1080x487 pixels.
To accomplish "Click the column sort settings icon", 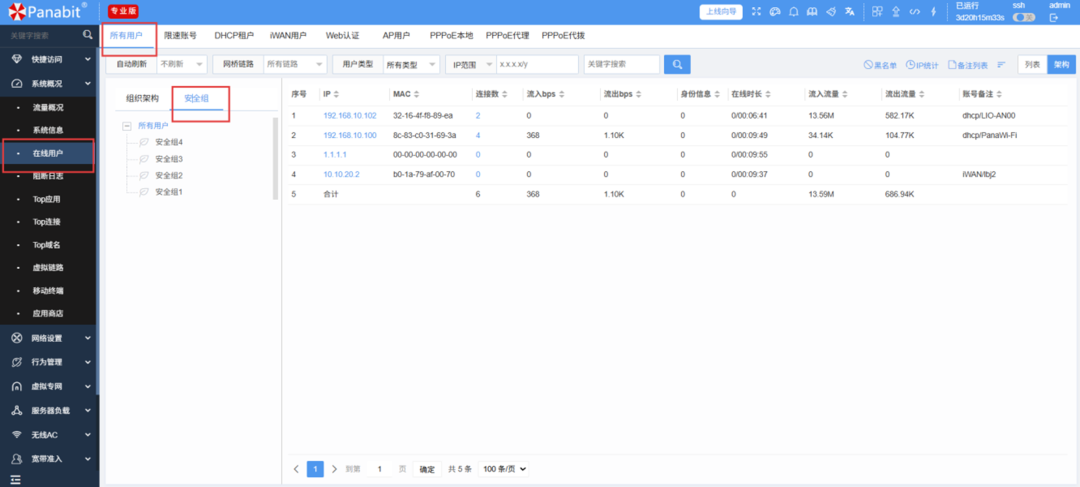I will pyautogui.click(x=1001, y=65).
